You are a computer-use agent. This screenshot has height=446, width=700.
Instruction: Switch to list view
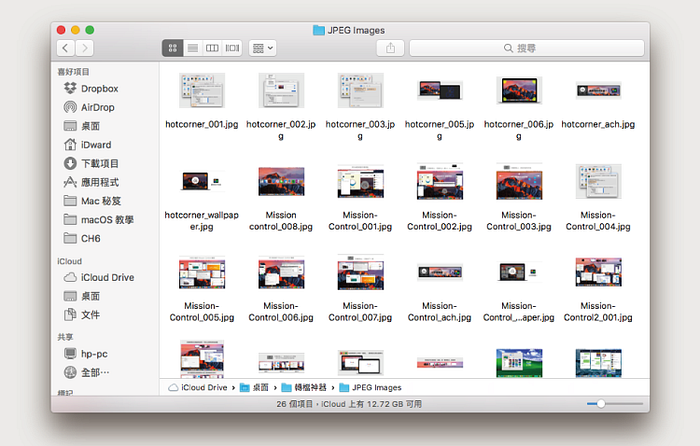pos(192,48)
